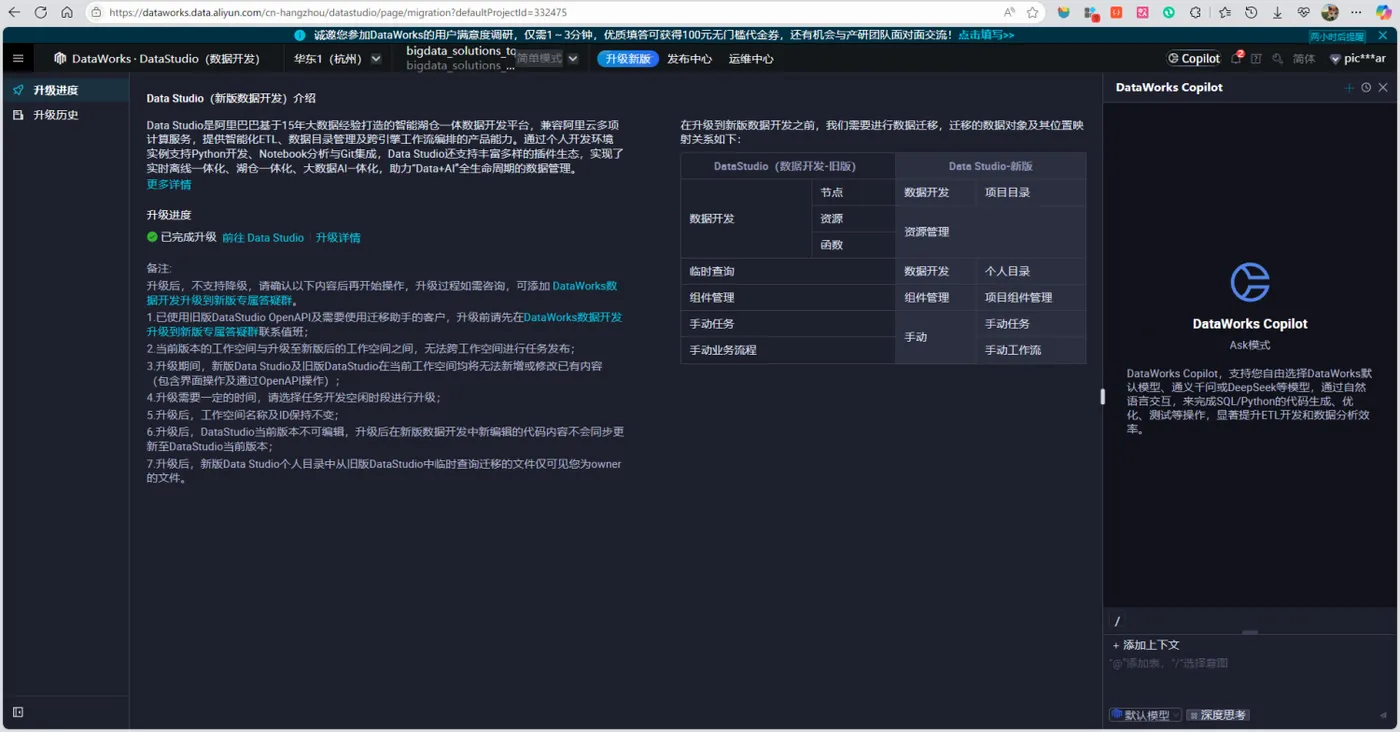Open DataWorks数据开发升级到新版专属答疑群 link in first note

381,293
